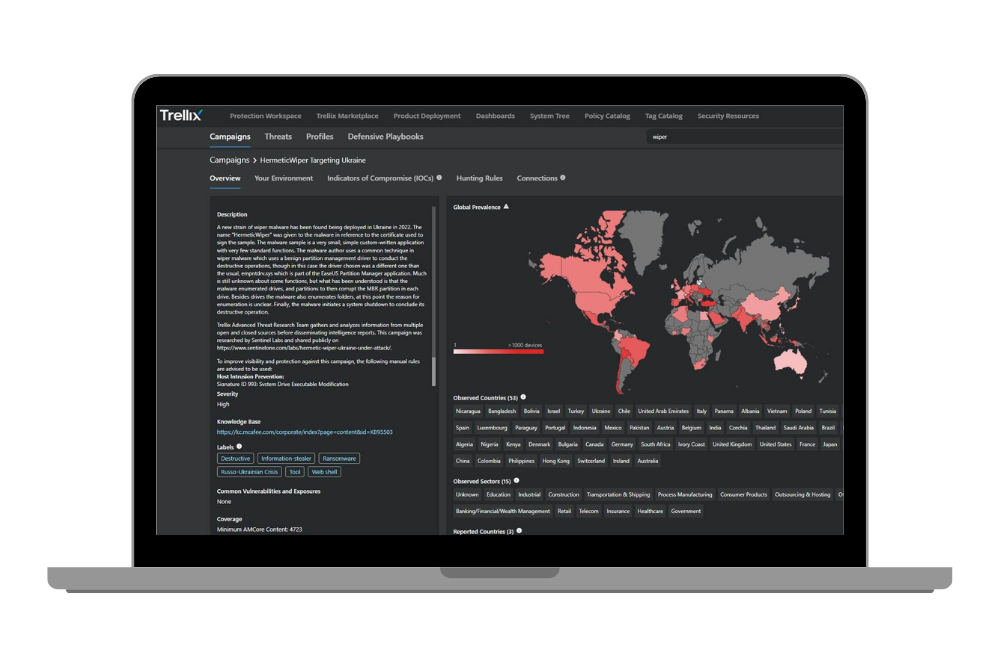Open the Your Environment sub-tab
The height and width of the screenshot is (667, 1000).
click(283, 179)
